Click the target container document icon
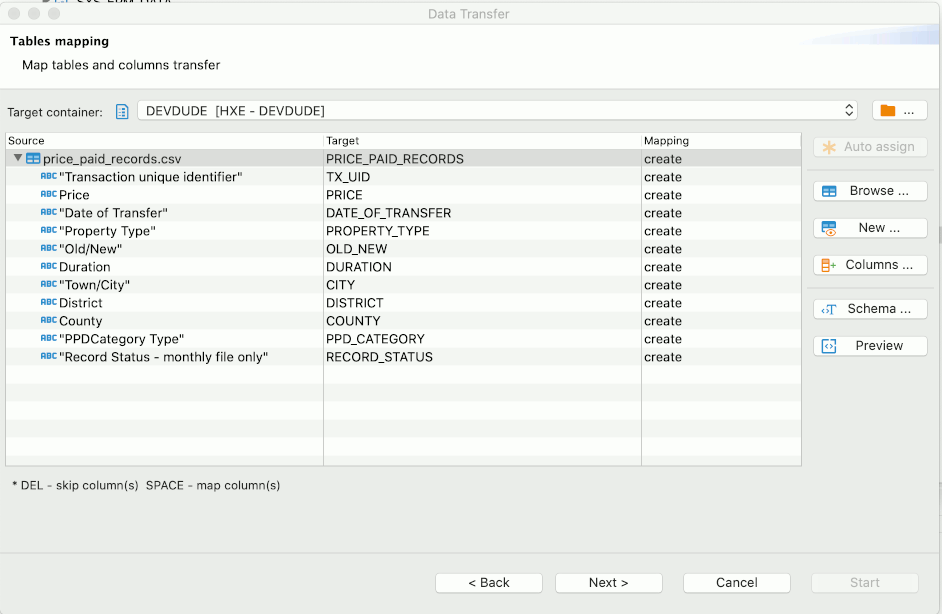The width and height of the screenshot is (942, 614). pyautogui.click(x=122, y=112)
